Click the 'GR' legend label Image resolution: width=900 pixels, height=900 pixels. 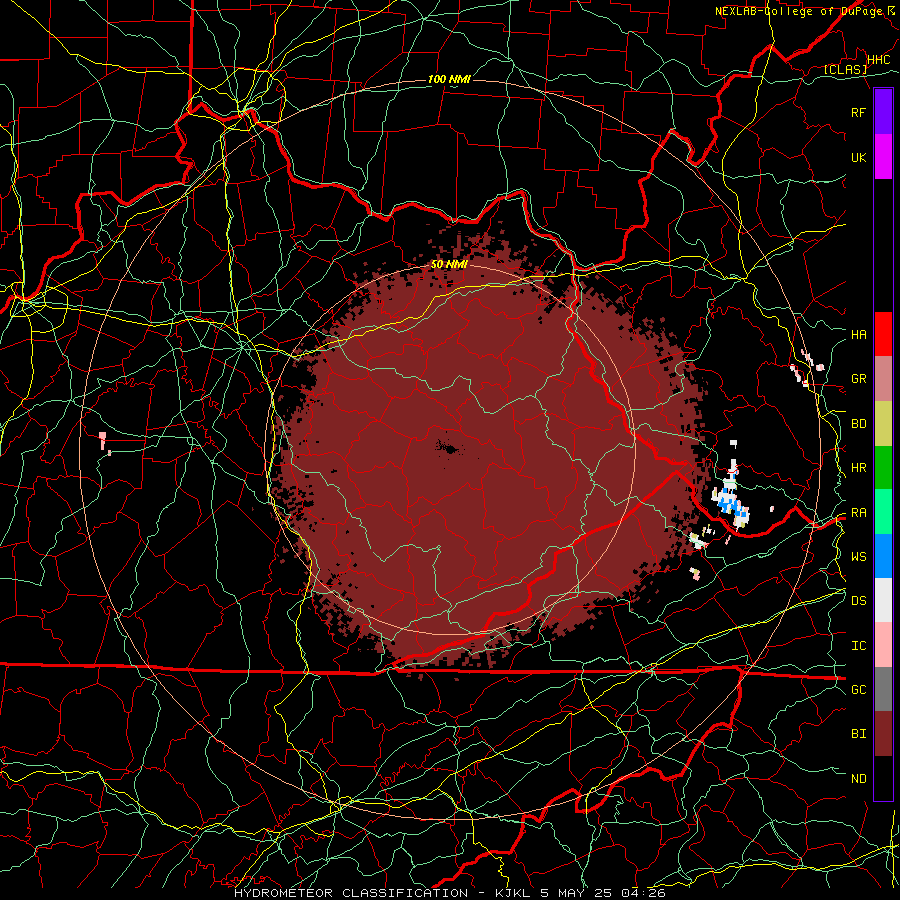[858, 379]
